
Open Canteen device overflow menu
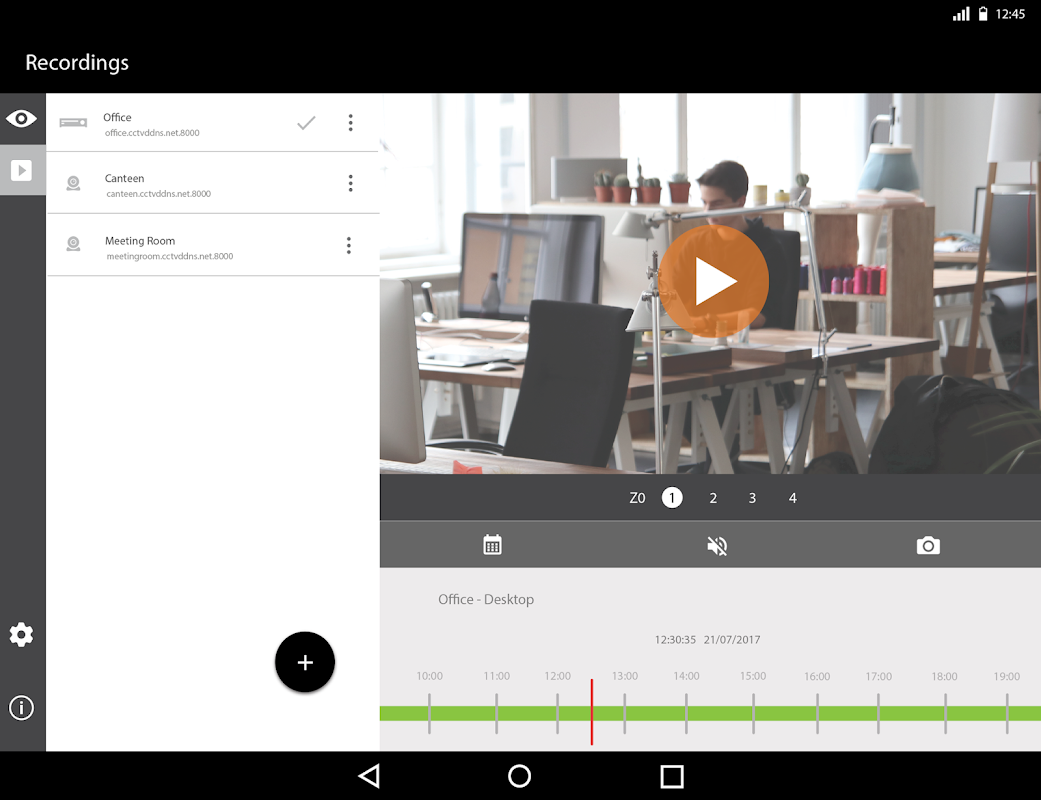(x=351, y=183)
